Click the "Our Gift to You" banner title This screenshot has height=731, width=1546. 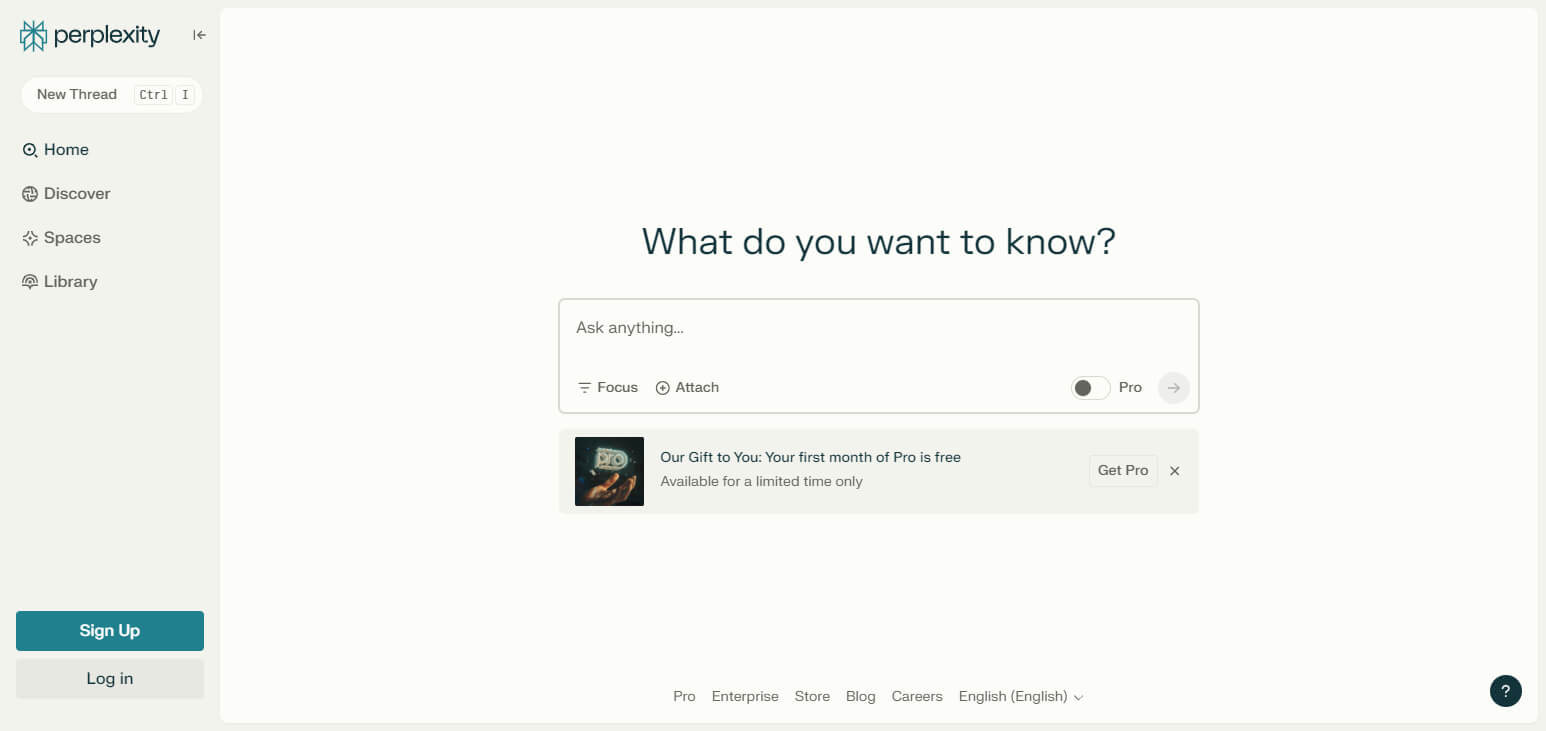coord(810,458)
